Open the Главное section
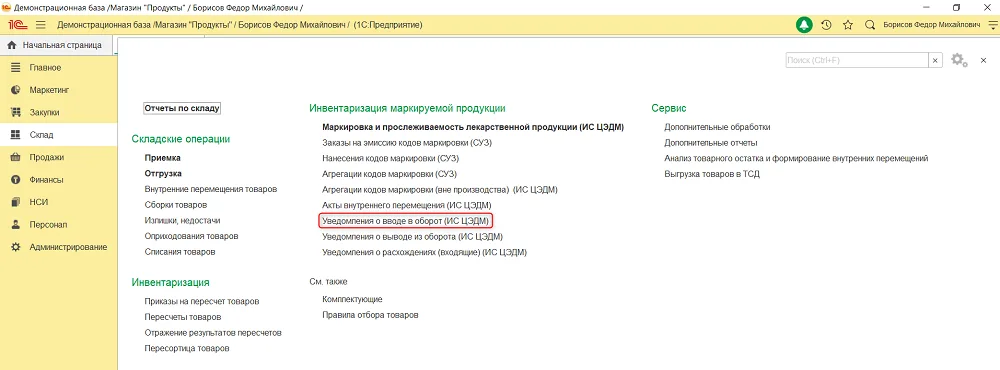 pos(59,68)
